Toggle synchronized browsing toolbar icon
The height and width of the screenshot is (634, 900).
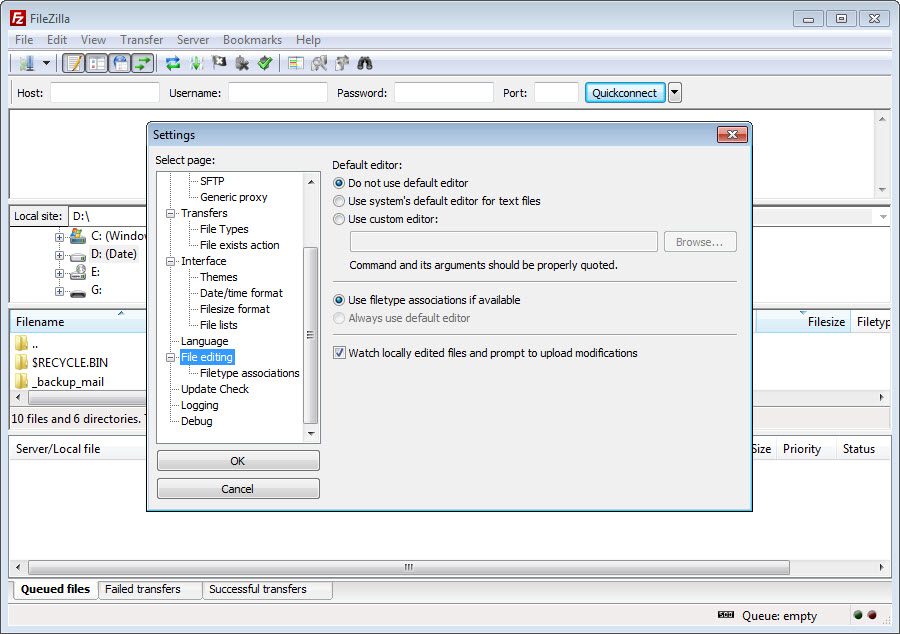pos(342,63)
